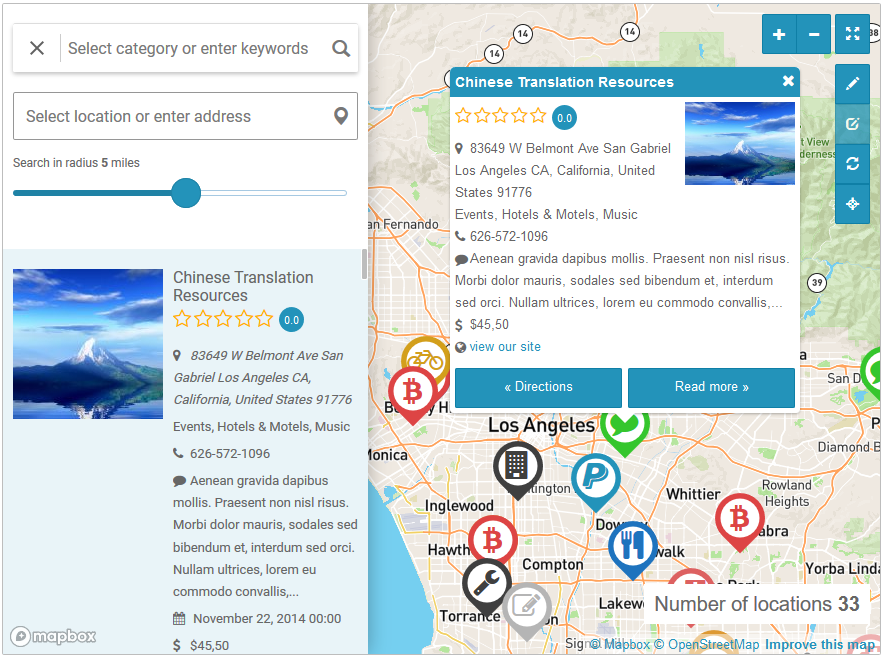Click the date November 22, 2014 00:00
883x657 pixels.
tap(267, 619)
